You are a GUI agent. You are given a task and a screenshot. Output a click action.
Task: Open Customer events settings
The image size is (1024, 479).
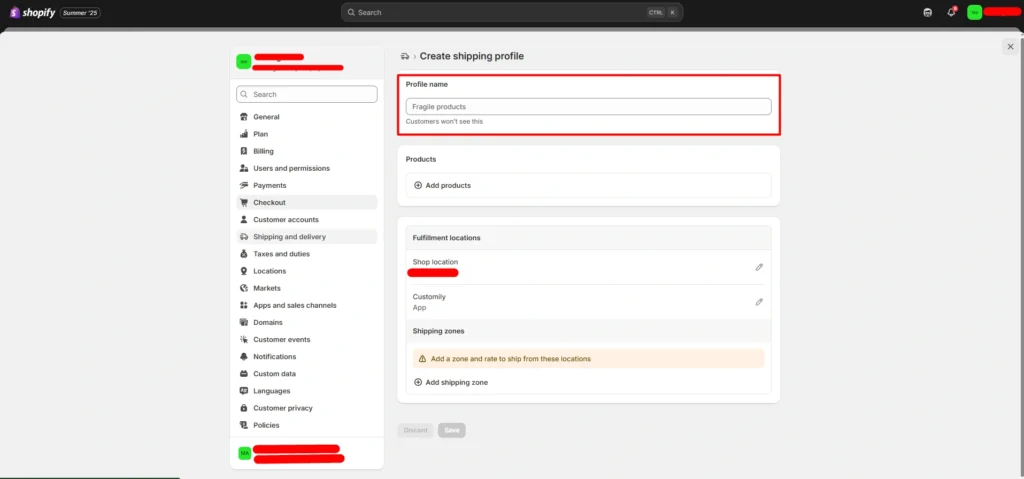(x=307, y=339)
